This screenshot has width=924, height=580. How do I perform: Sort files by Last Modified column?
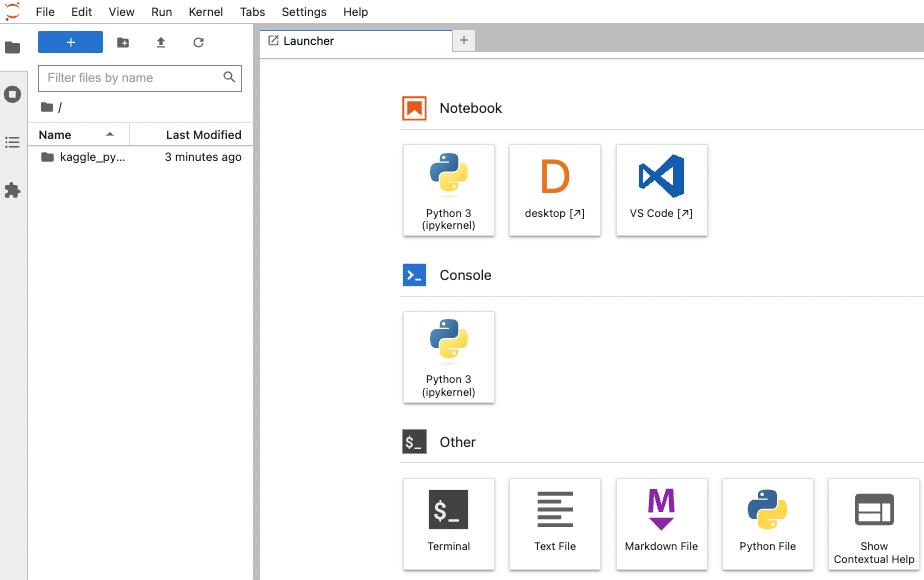click(203, 135)
